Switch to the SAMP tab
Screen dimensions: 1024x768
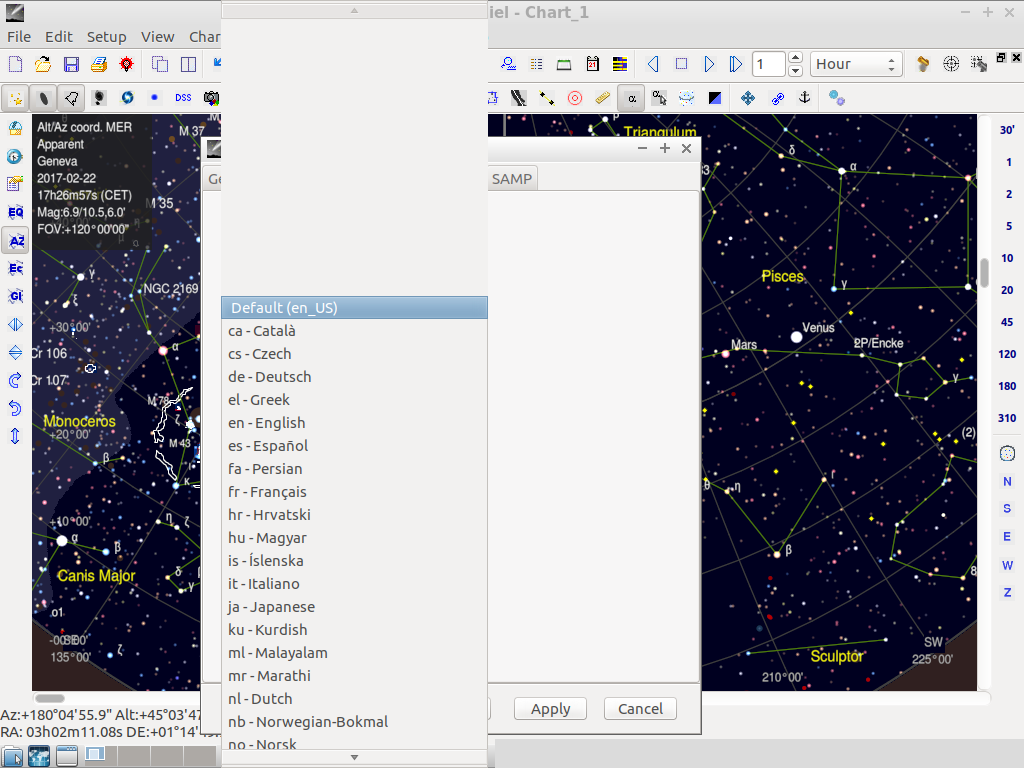(511, 179)
